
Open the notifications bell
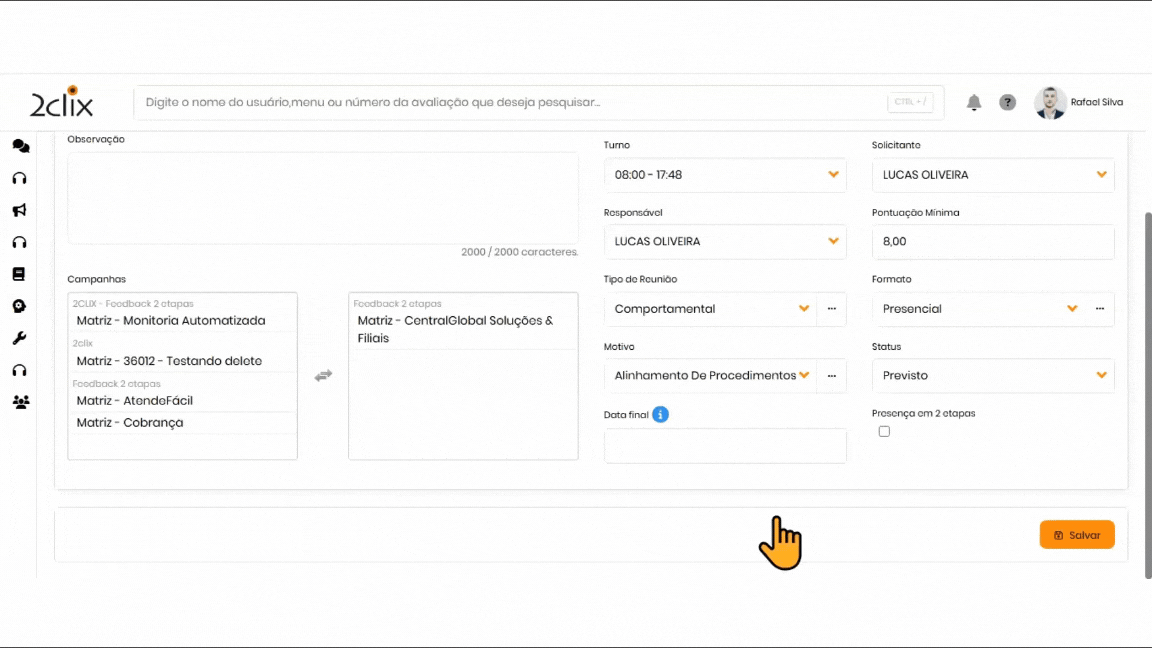973,102
